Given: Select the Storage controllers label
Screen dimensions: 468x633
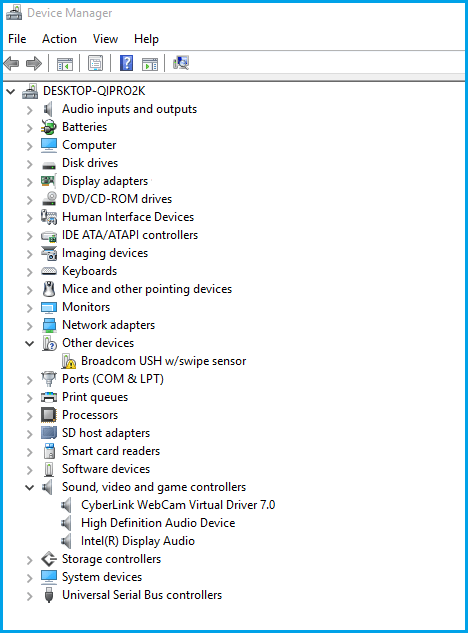Looking at the screenshot, I should 111,559.
